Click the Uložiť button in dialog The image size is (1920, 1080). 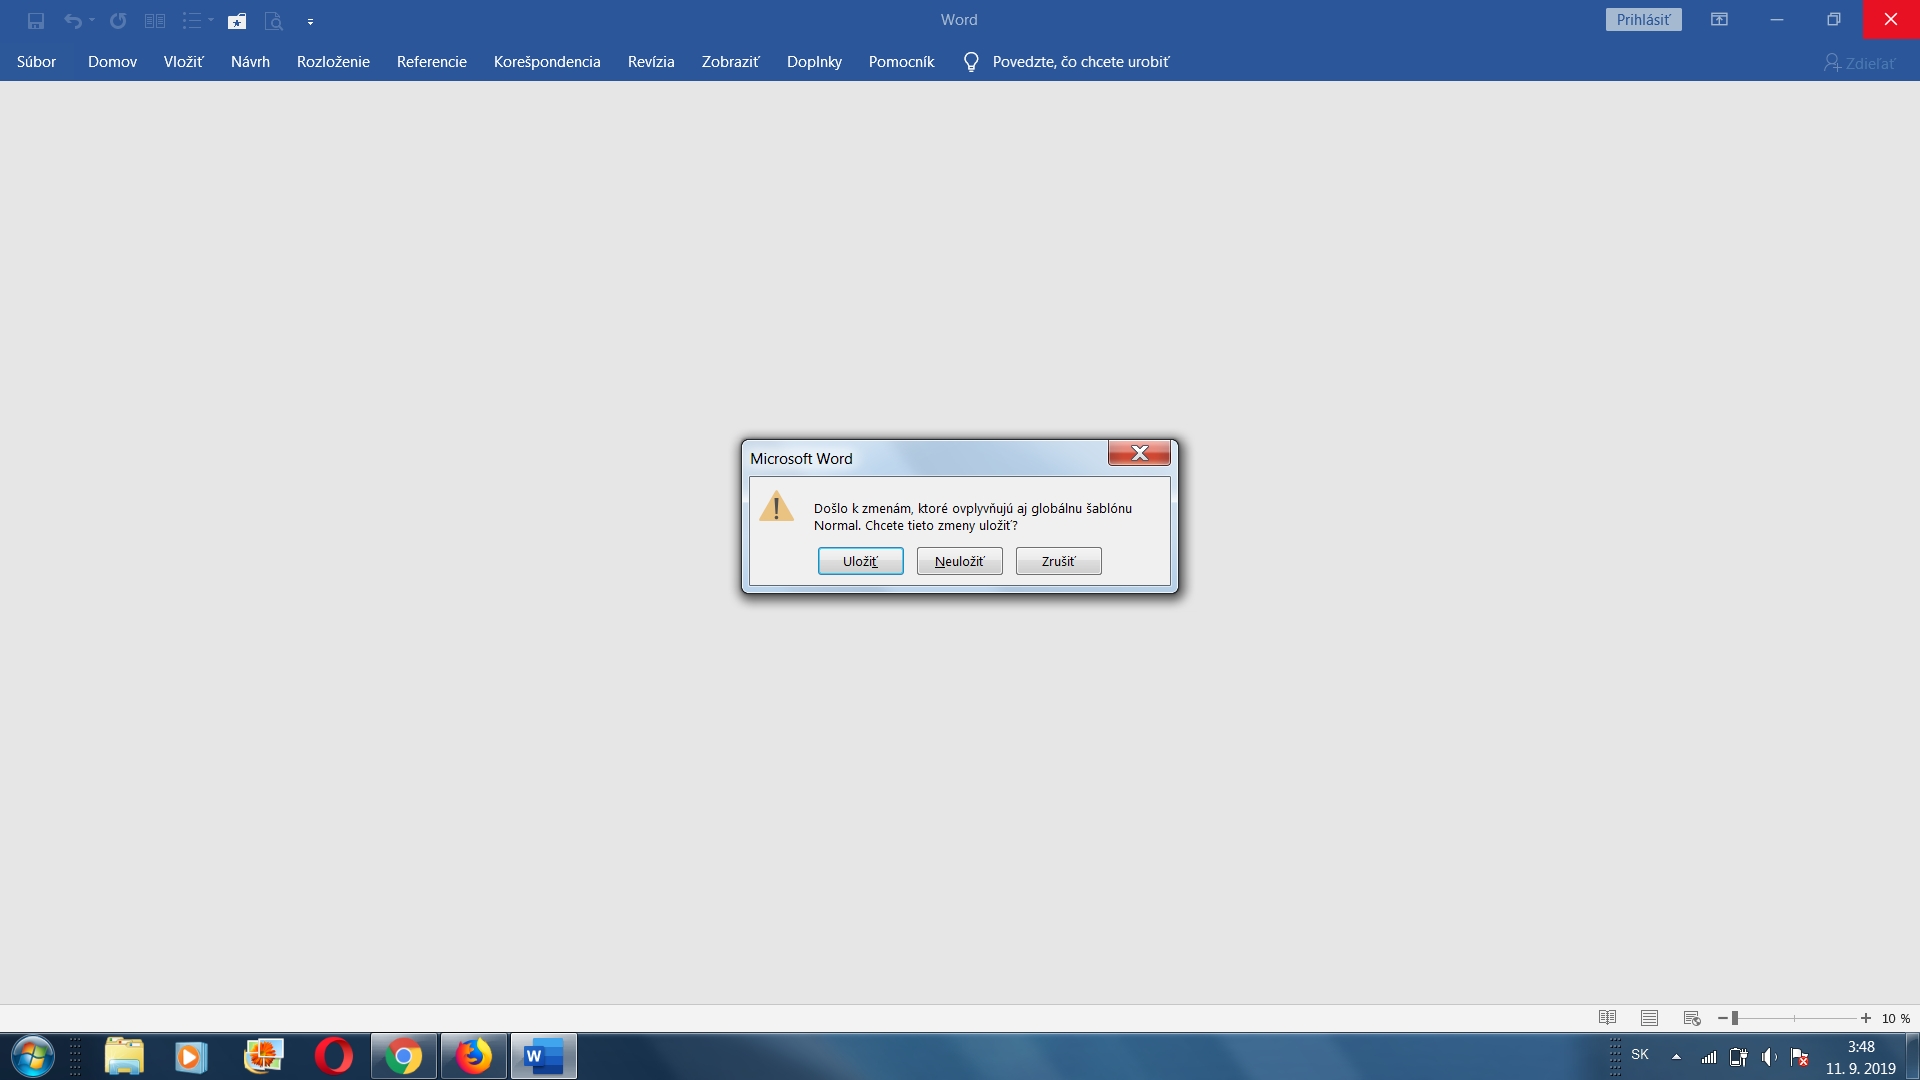[x=860, y=561]
